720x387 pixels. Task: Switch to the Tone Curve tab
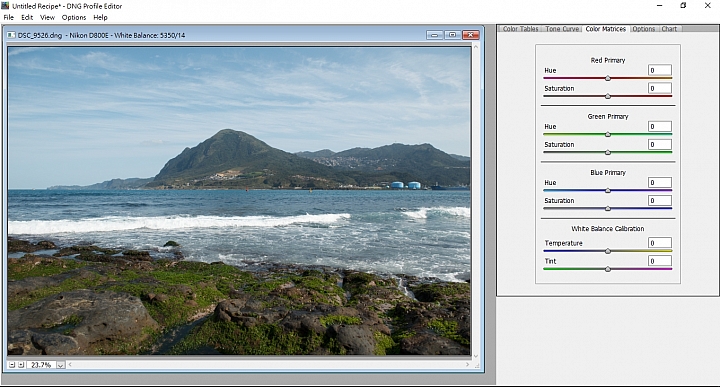click(x=562, y=29)
